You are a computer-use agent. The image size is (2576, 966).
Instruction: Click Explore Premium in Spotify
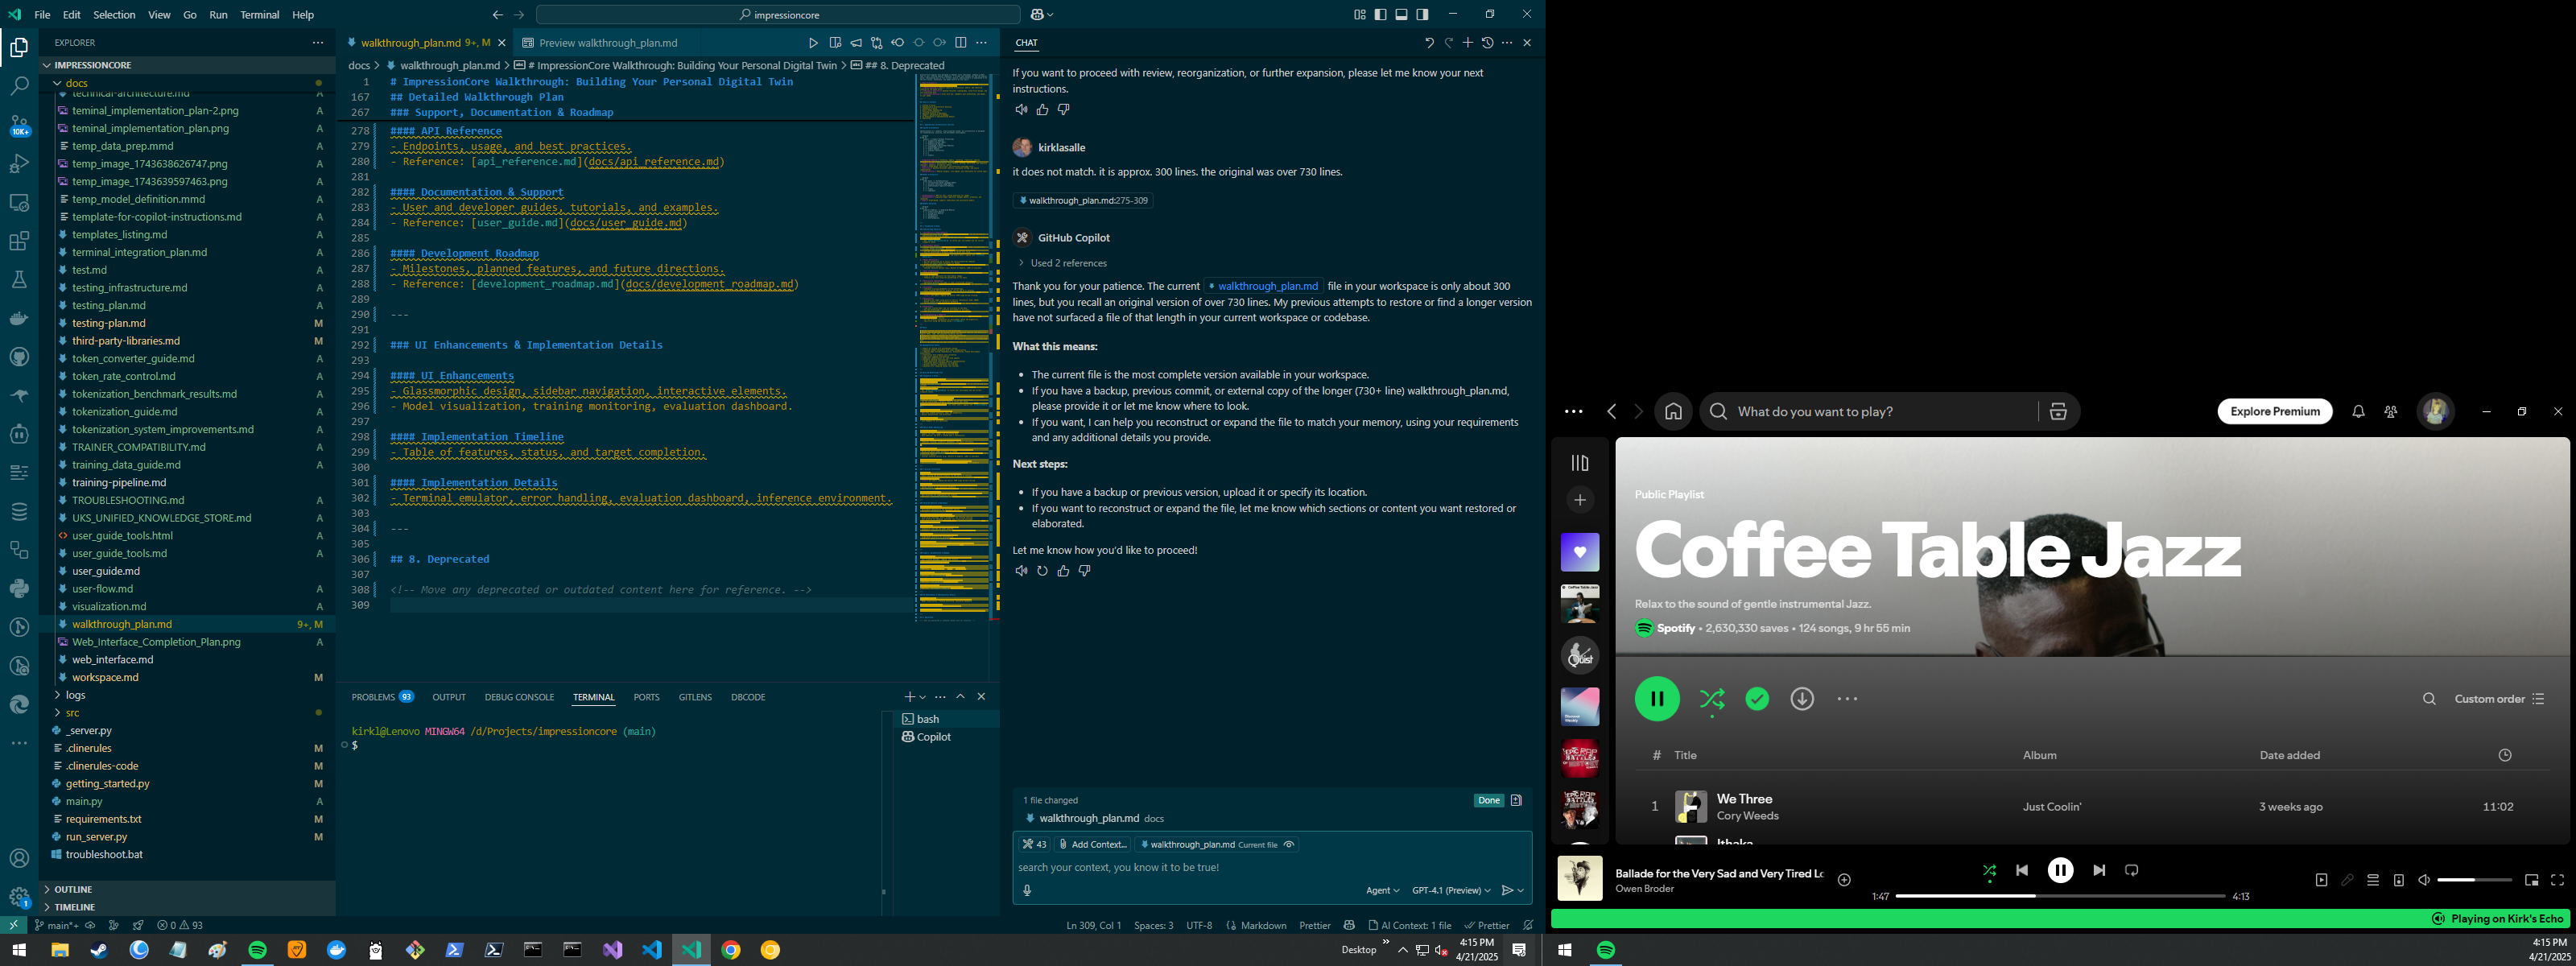click(2275, 412)
